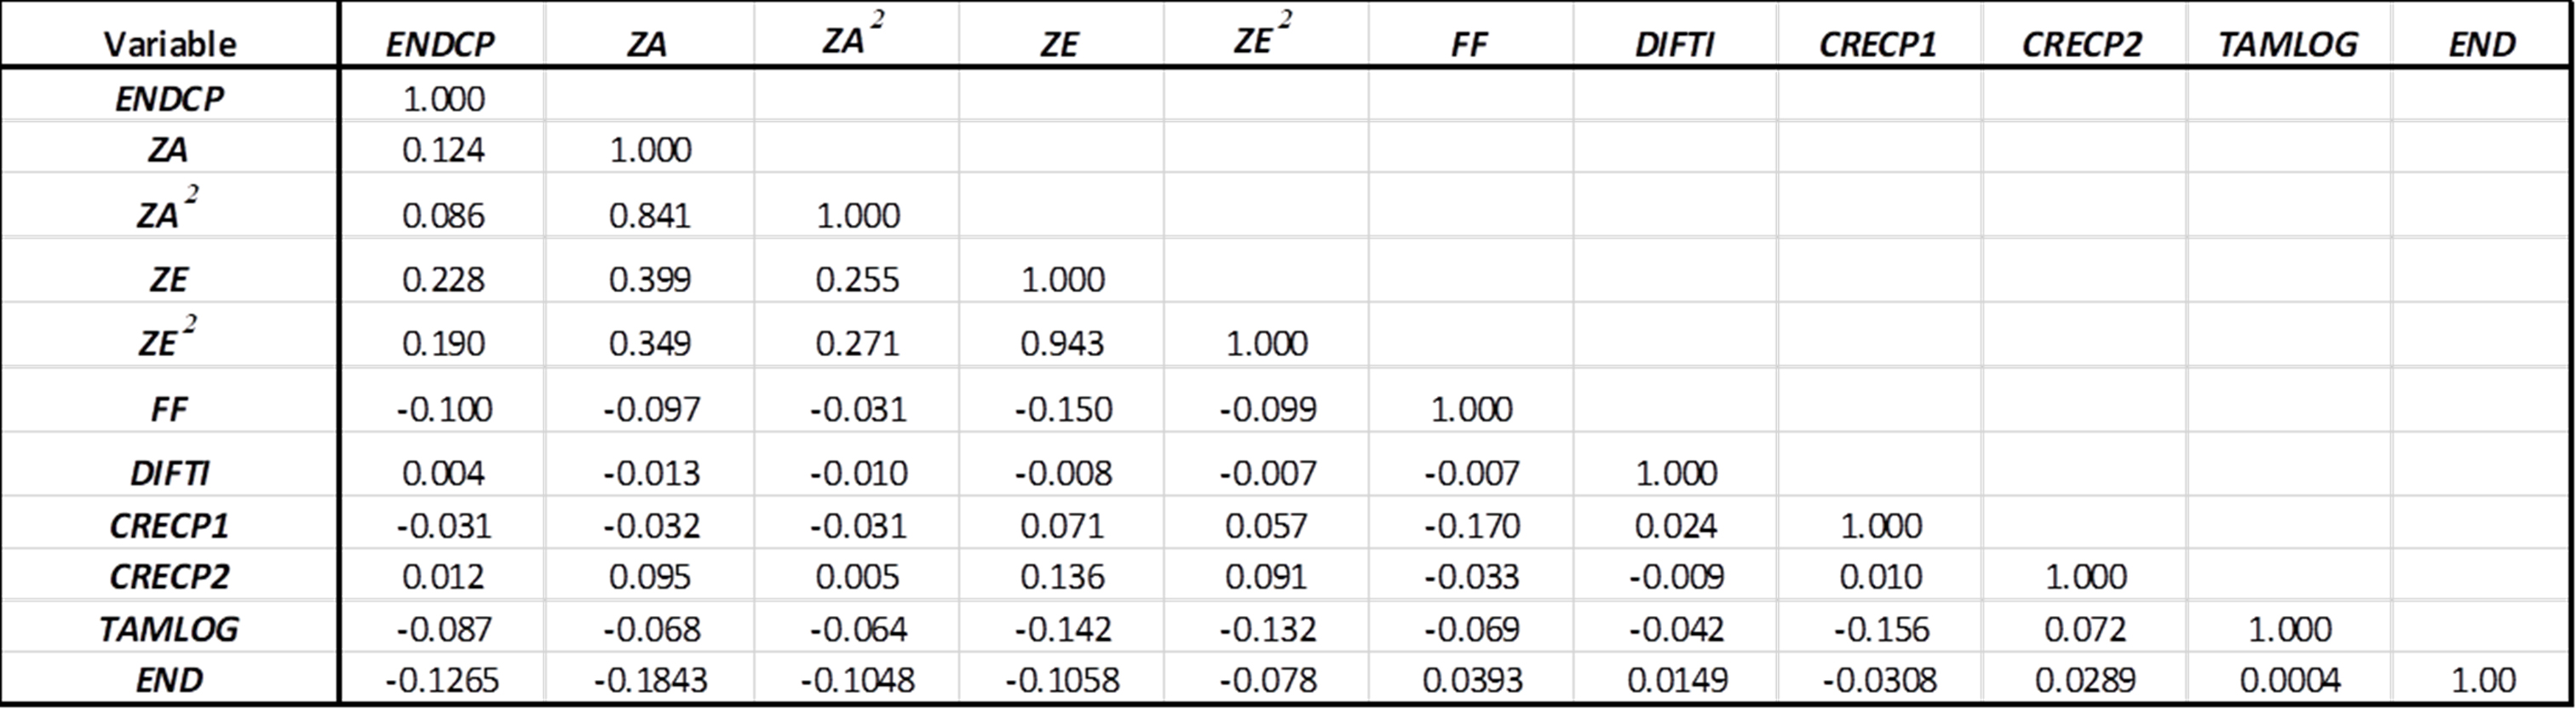
Task: Select the Variable header cell
Action: pyautogui.click(x=170, y=44)
